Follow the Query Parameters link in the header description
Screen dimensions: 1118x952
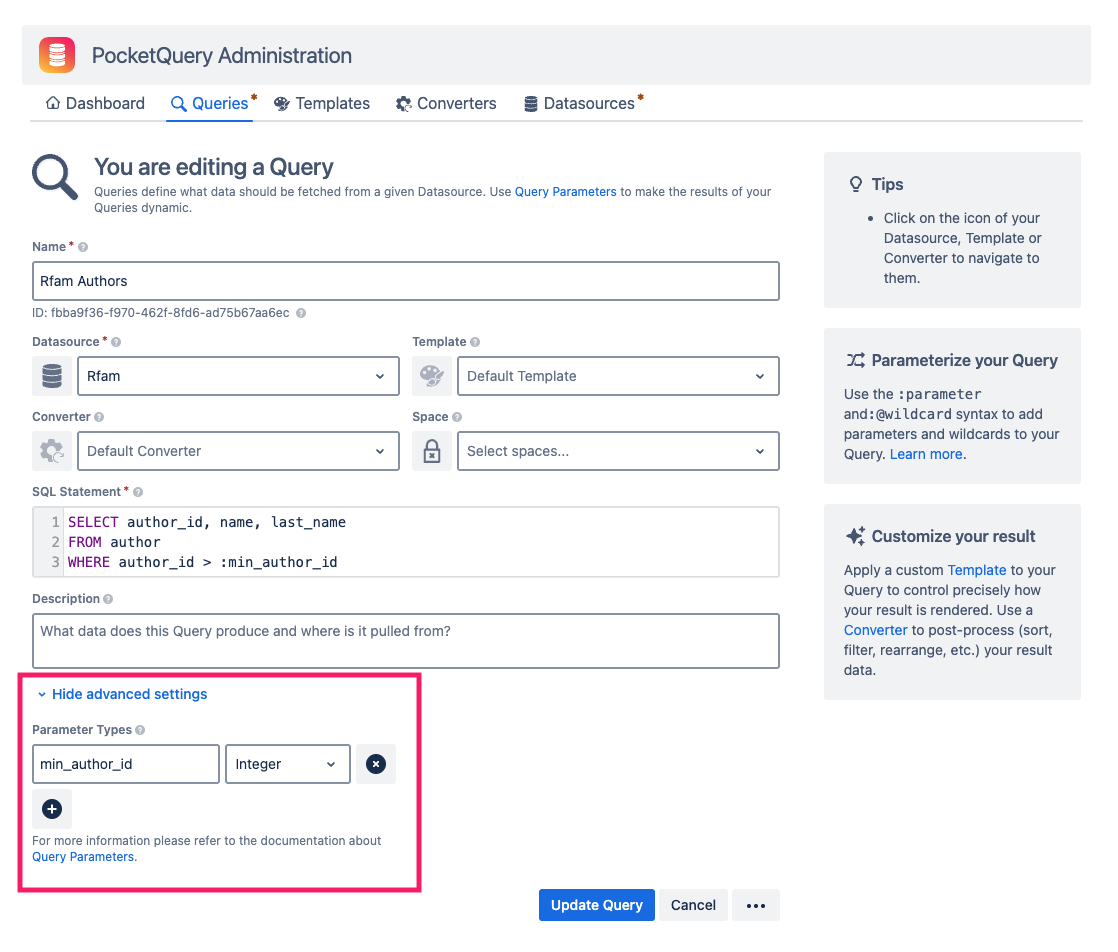click(565, 192)
